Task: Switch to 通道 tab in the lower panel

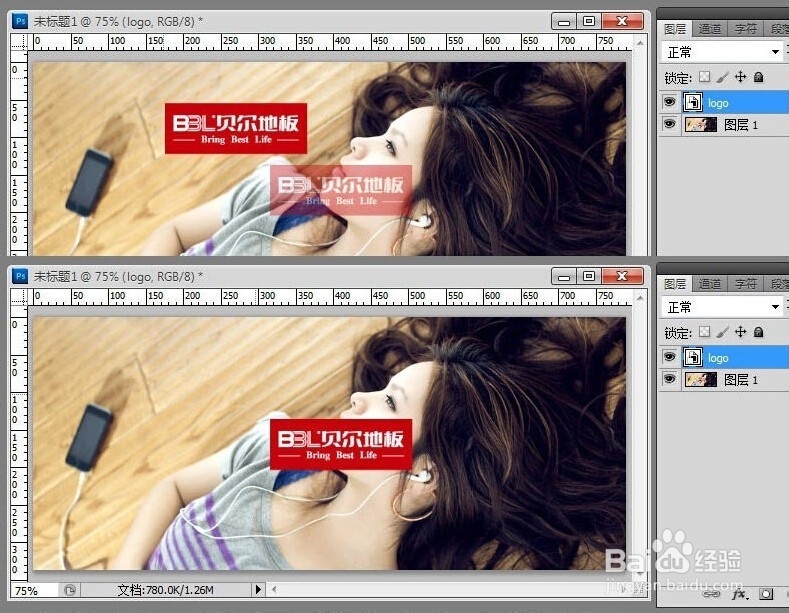Action: click(709, 284)
